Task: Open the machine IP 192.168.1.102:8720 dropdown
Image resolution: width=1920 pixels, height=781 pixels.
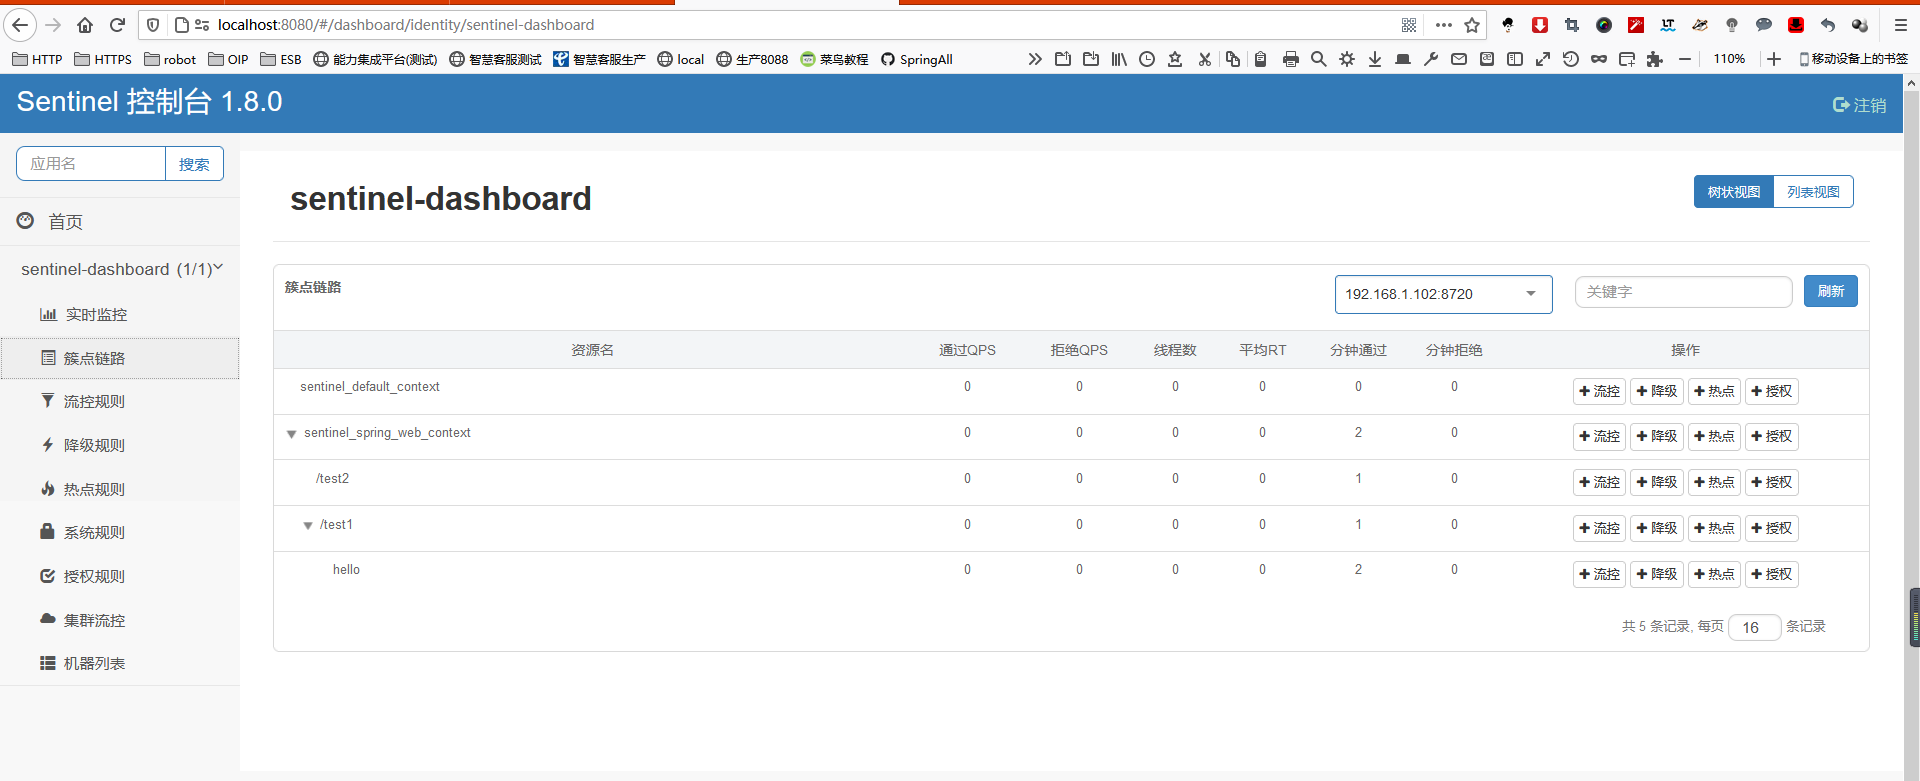Action: tap(1443, 294)
